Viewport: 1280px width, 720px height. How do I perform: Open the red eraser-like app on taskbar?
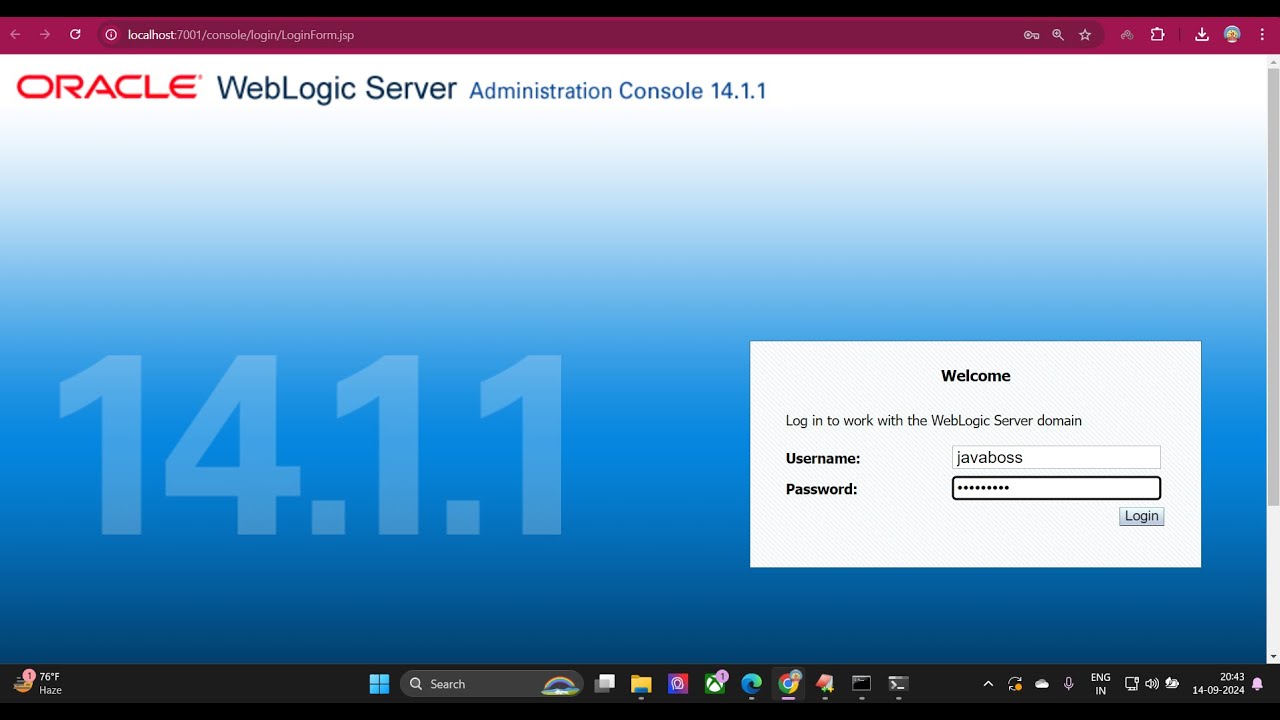pyautogui.click(x=825, y=684)
